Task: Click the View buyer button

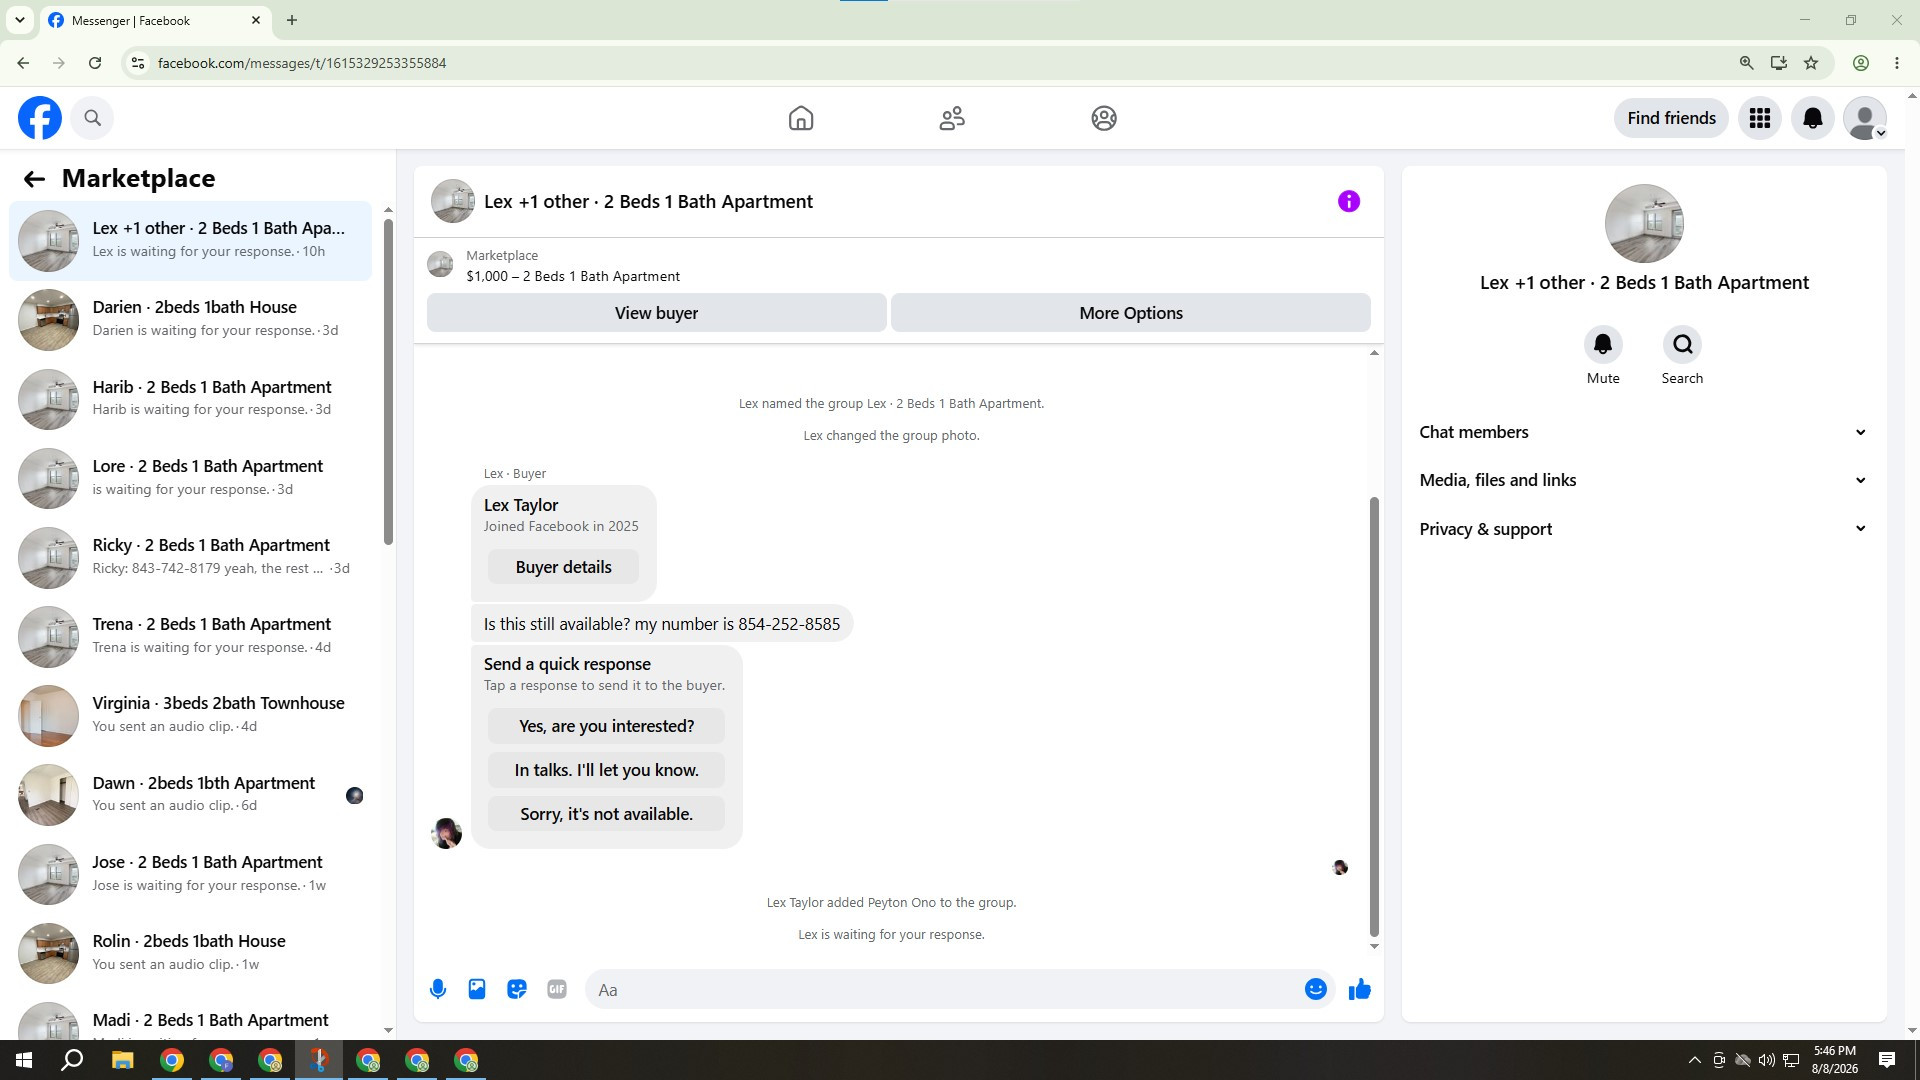Action: (656, 313)
